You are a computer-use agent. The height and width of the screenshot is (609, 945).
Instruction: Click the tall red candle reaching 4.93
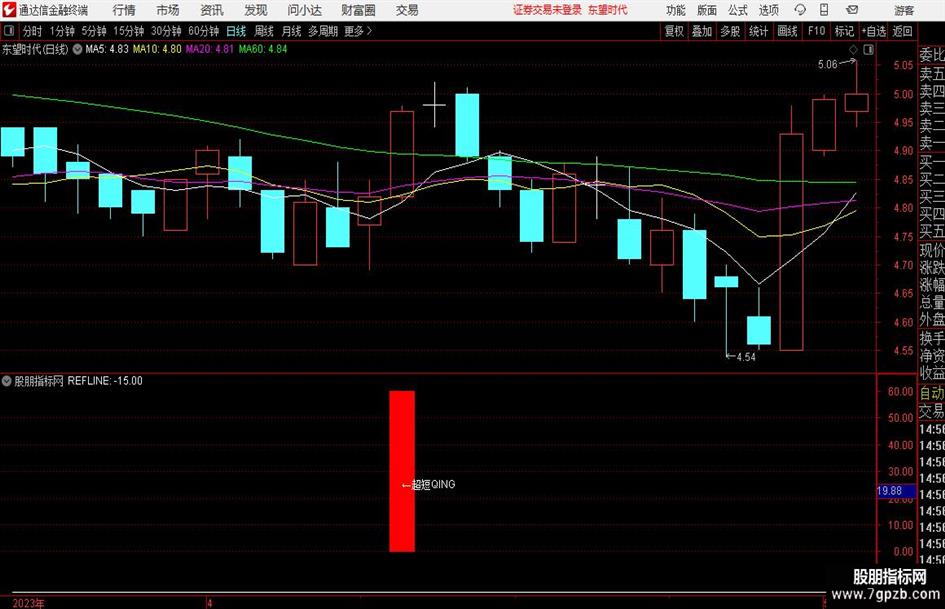791,242
